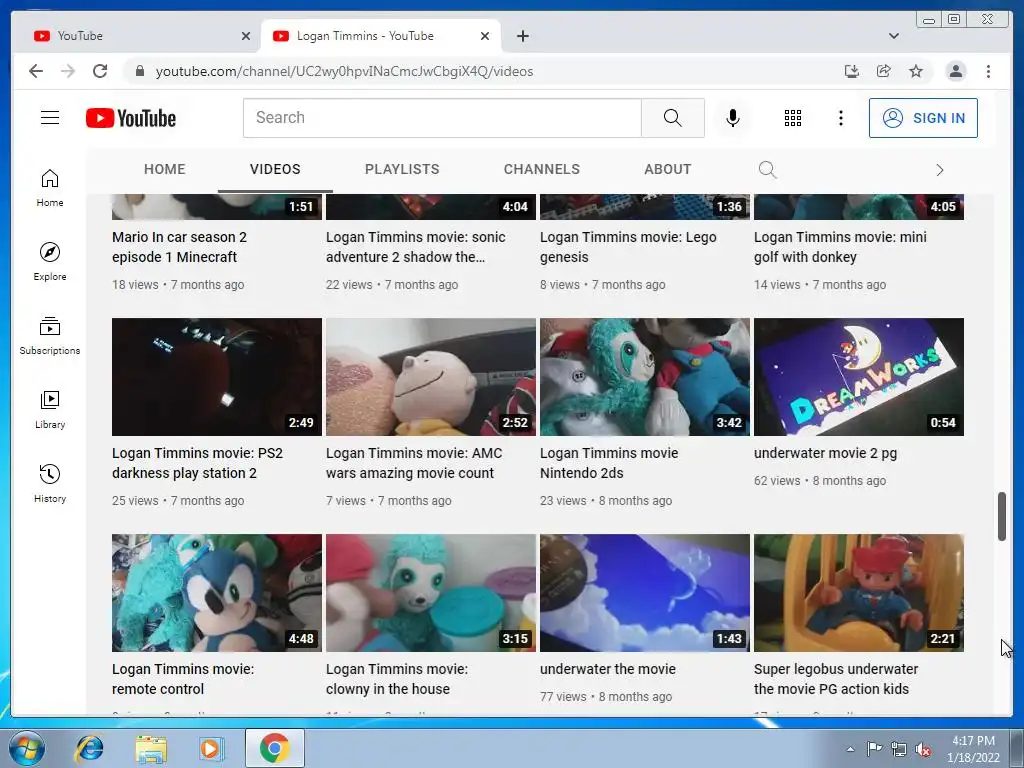Open Subscriptions in the sidebar
Image resolution: width=1024 pixels, height=768 pixels.
[50, 336]
